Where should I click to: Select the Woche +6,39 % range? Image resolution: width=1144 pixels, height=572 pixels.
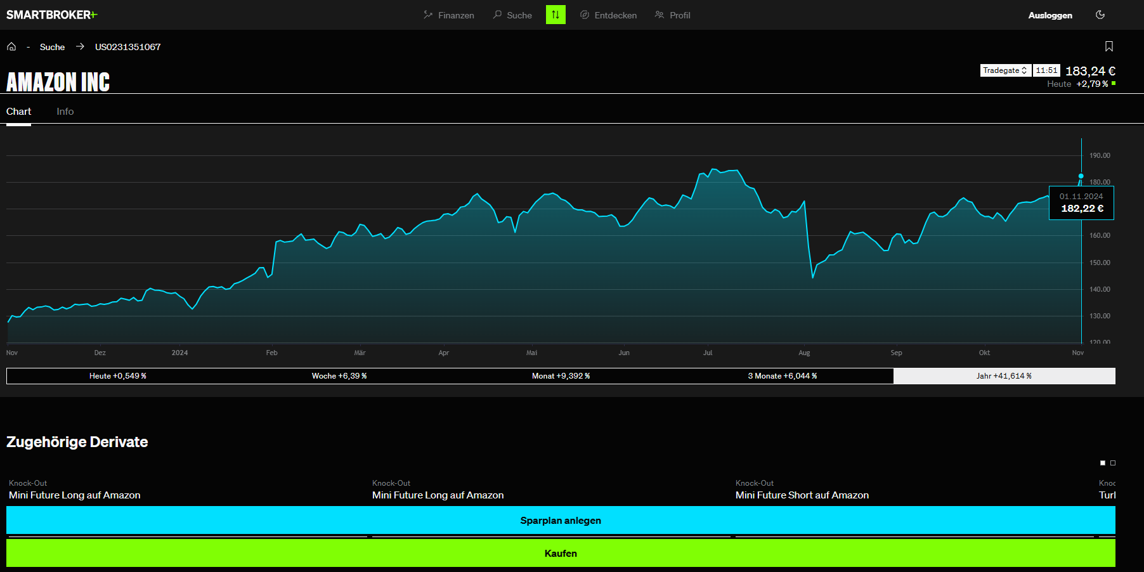pyautogui.click(x=339, y=376)
